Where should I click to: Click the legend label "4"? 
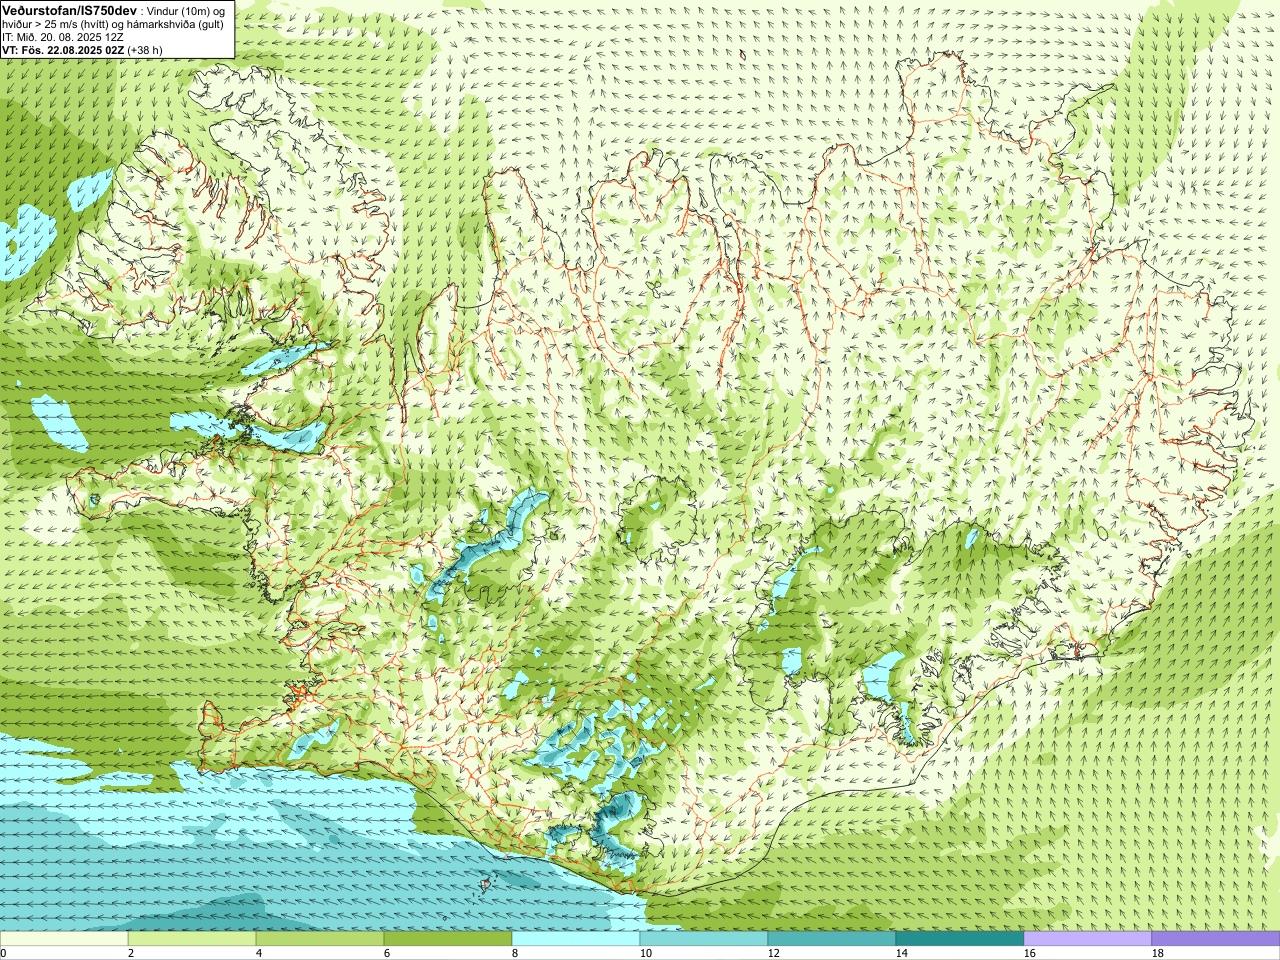[x=259, y=953]
